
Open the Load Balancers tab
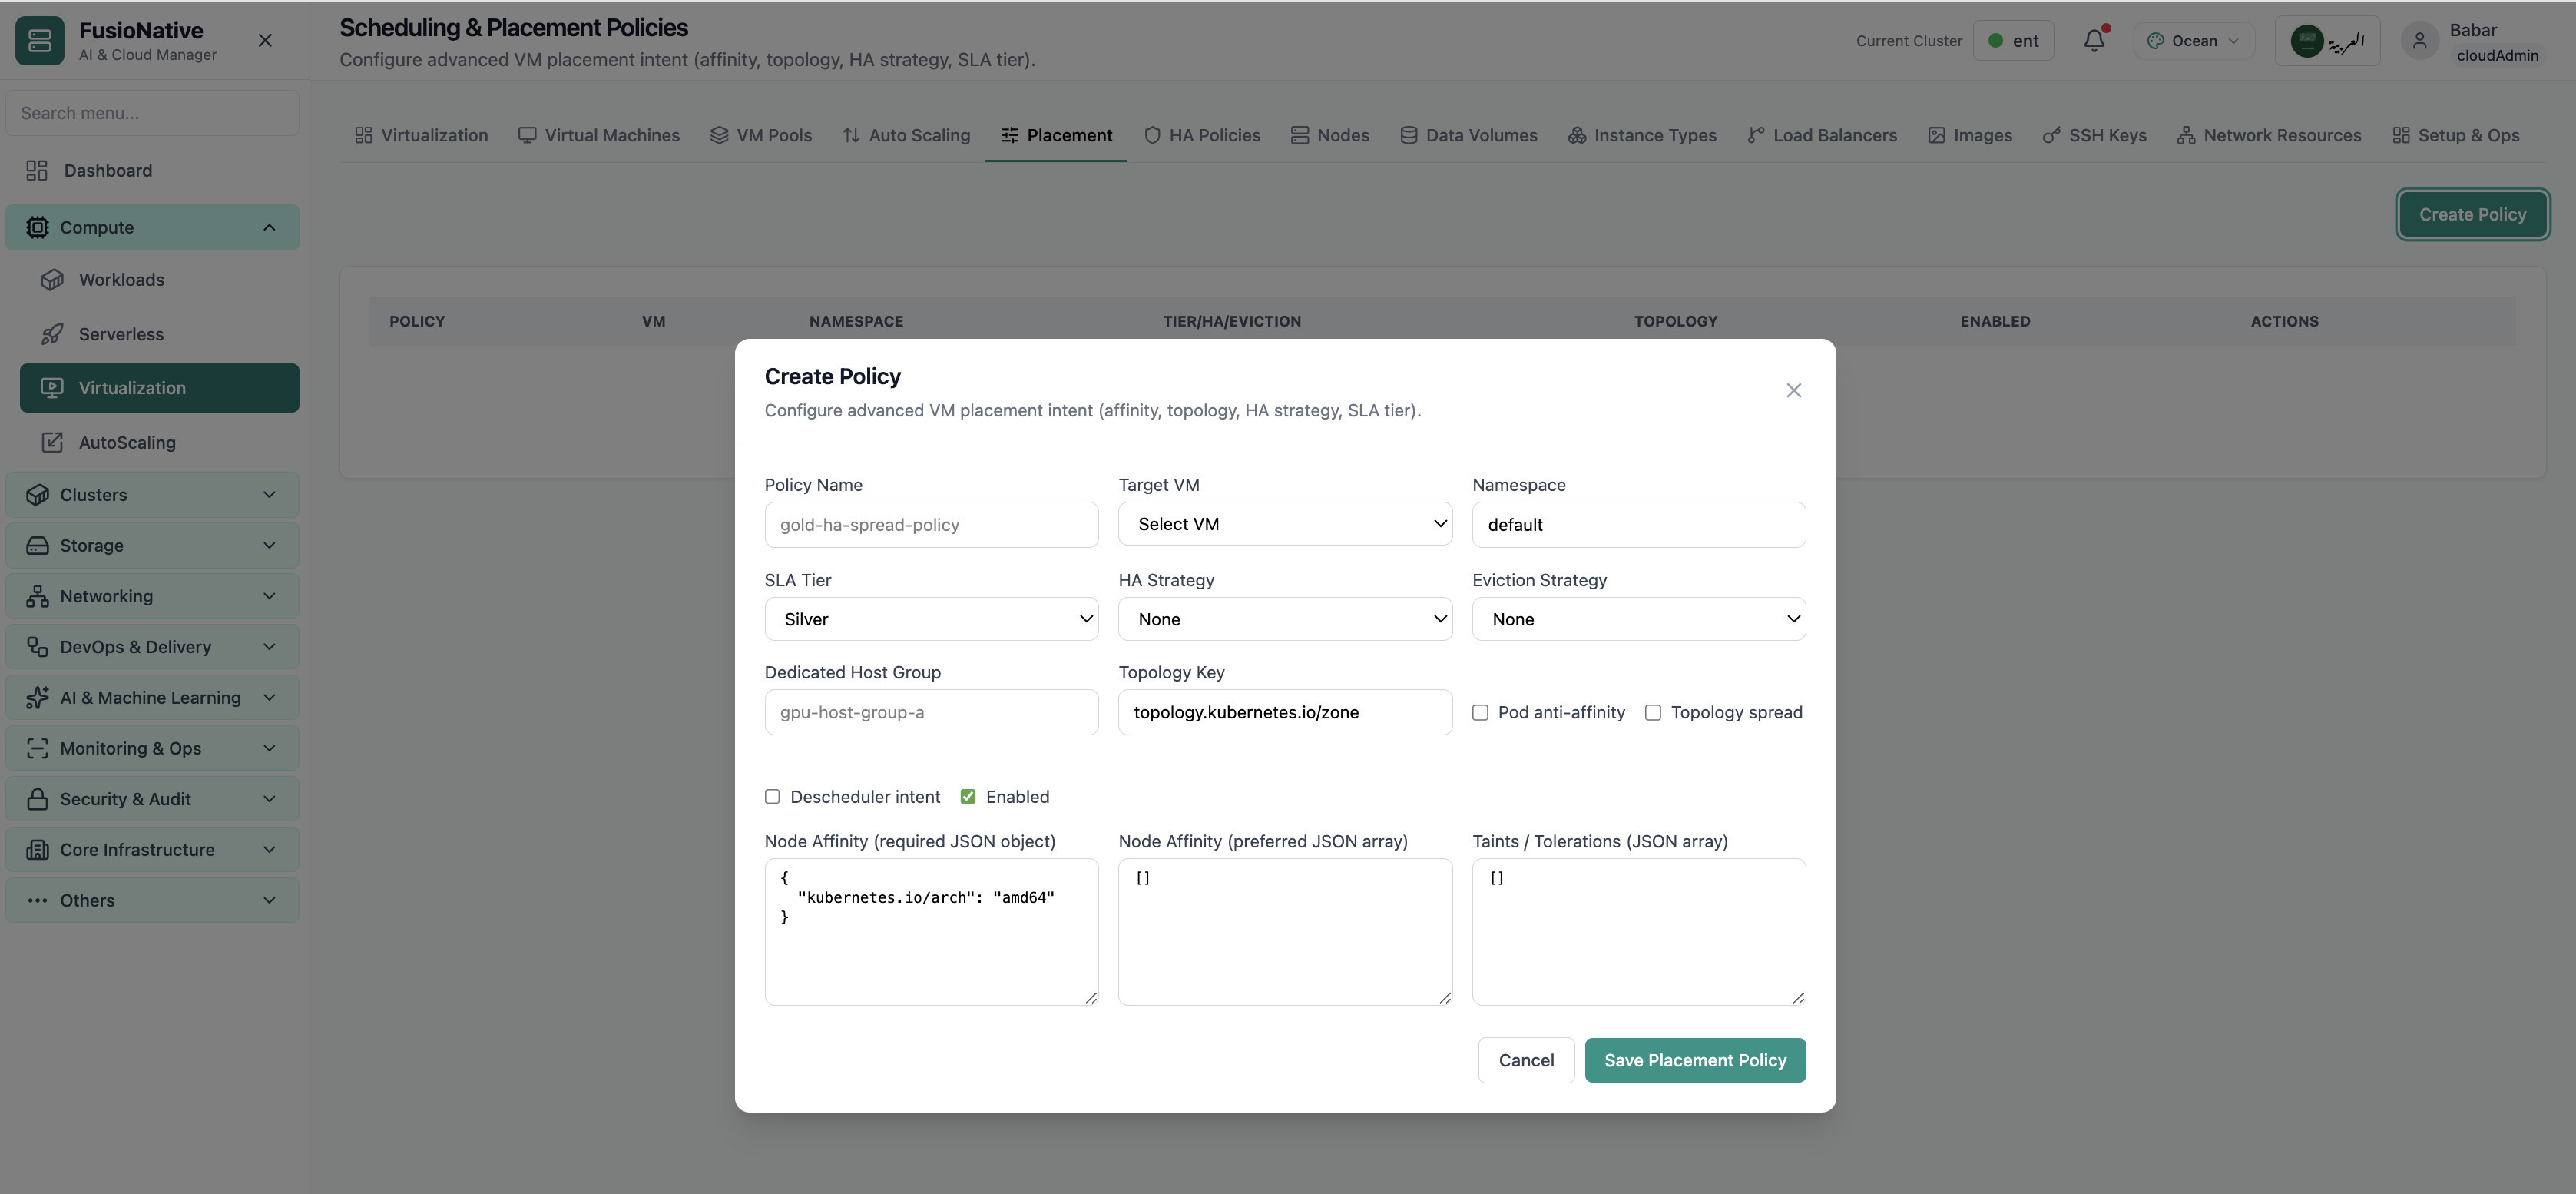(1822, 135)
